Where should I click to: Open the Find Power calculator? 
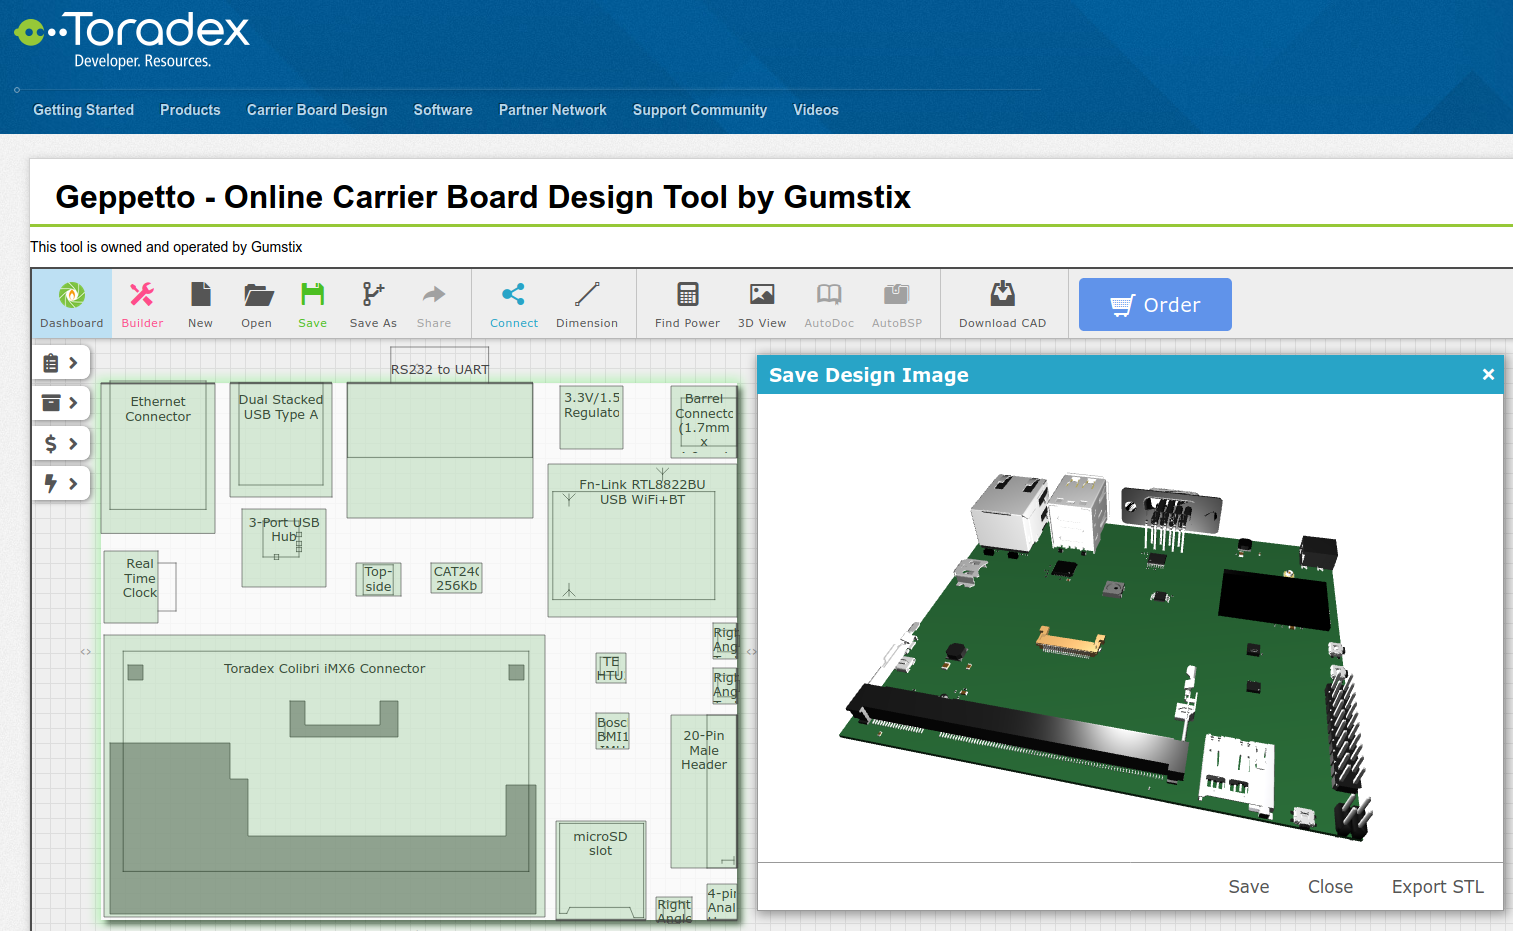click(x=686, y=303)
